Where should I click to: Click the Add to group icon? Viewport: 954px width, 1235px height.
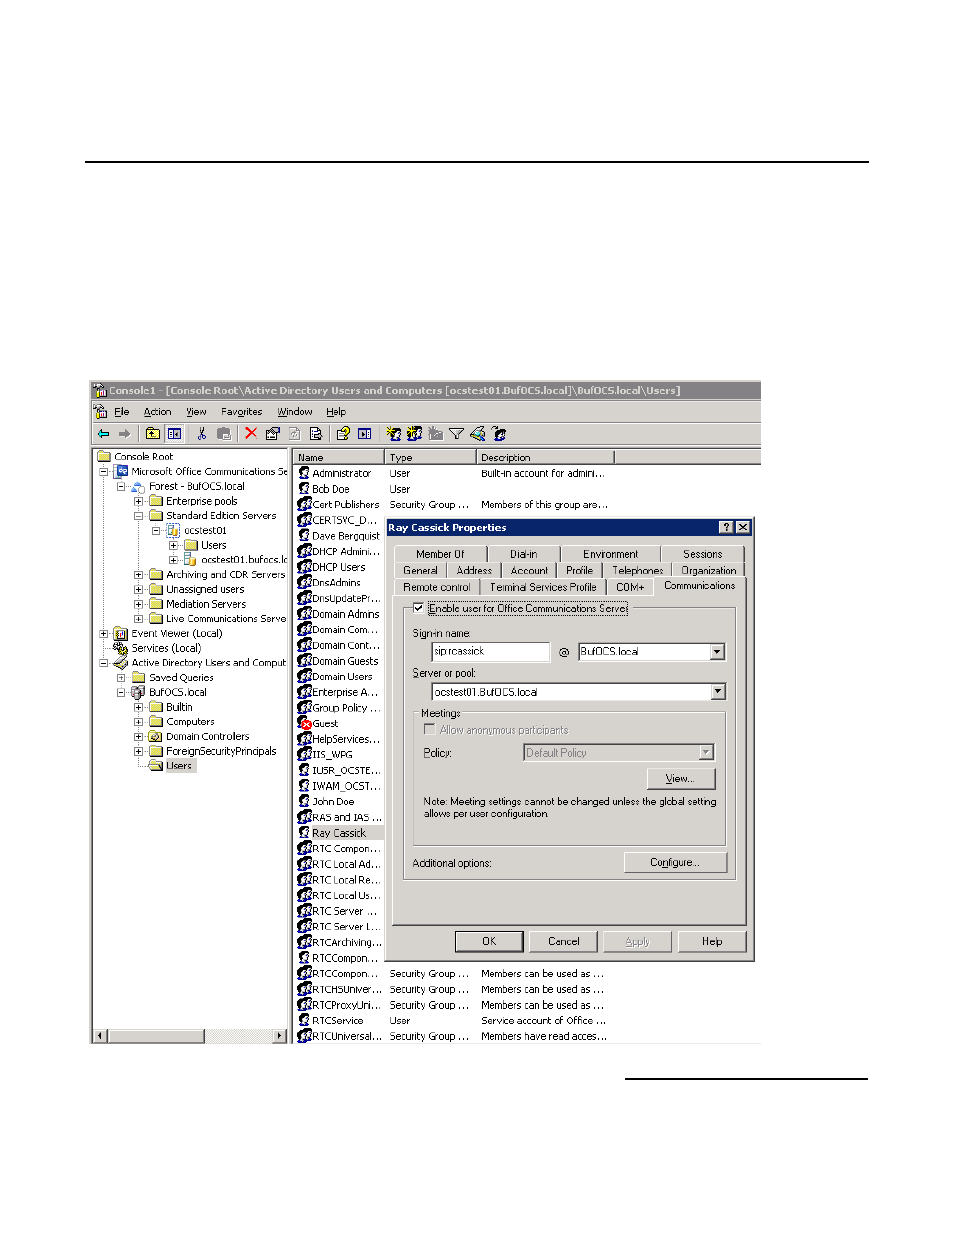499,434
